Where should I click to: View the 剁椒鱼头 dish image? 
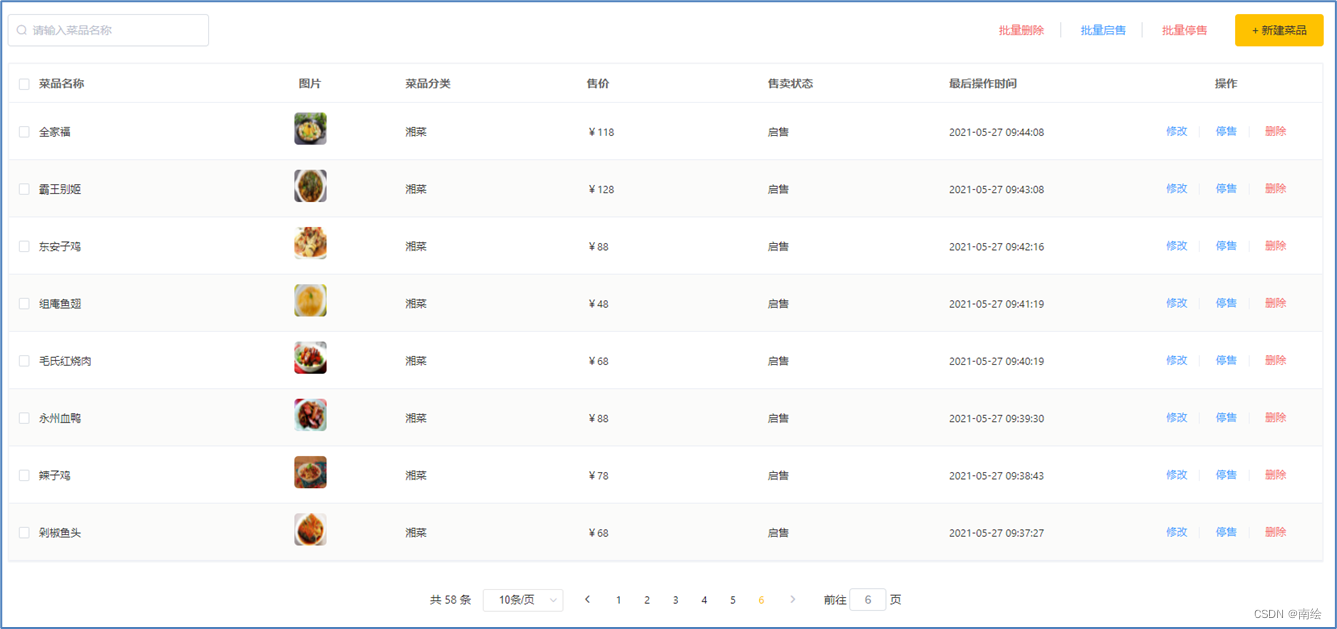[310, 530]
